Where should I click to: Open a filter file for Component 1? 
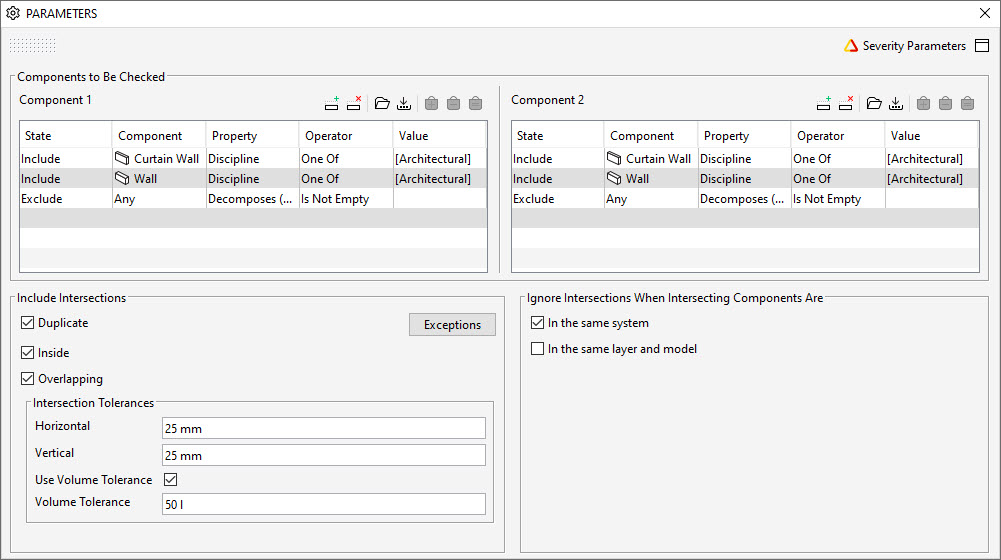pos(382,103)
